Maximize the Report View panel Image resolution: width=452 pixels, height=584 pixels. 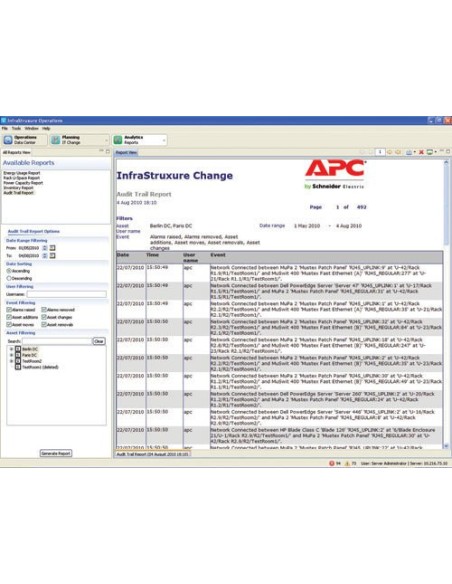[448, 151]
